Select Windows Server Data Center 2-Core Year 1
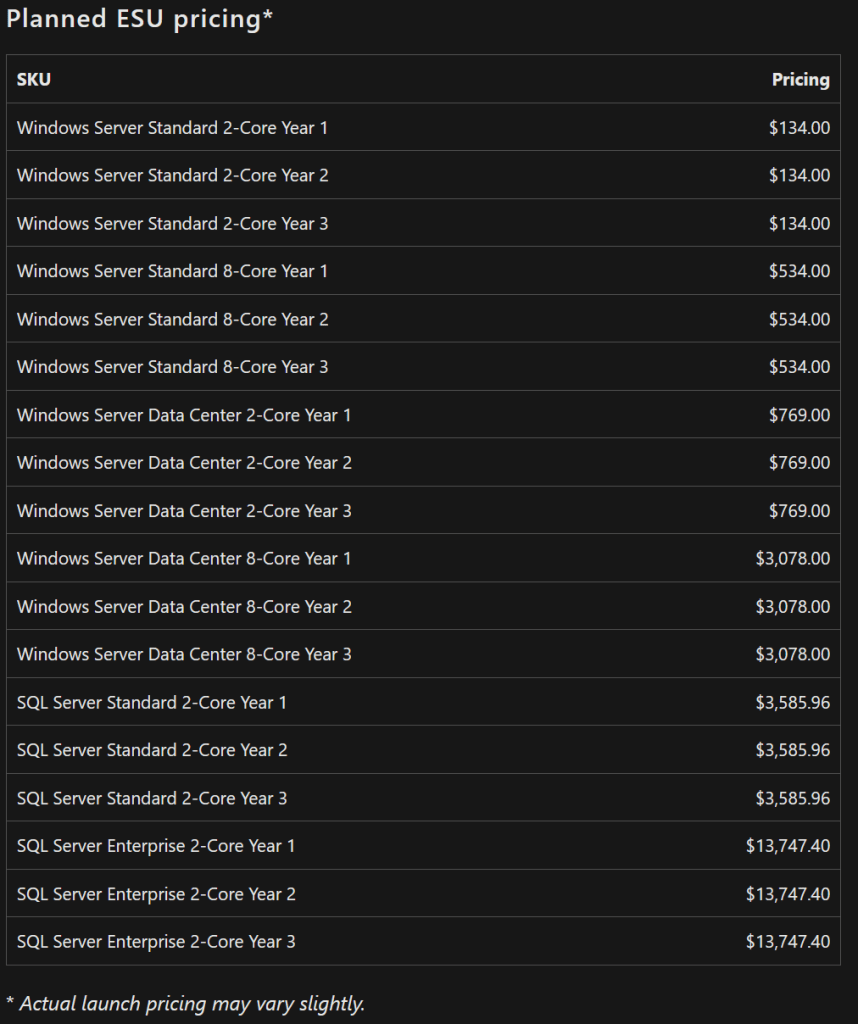858x1024 pixels. pos(184,415)
